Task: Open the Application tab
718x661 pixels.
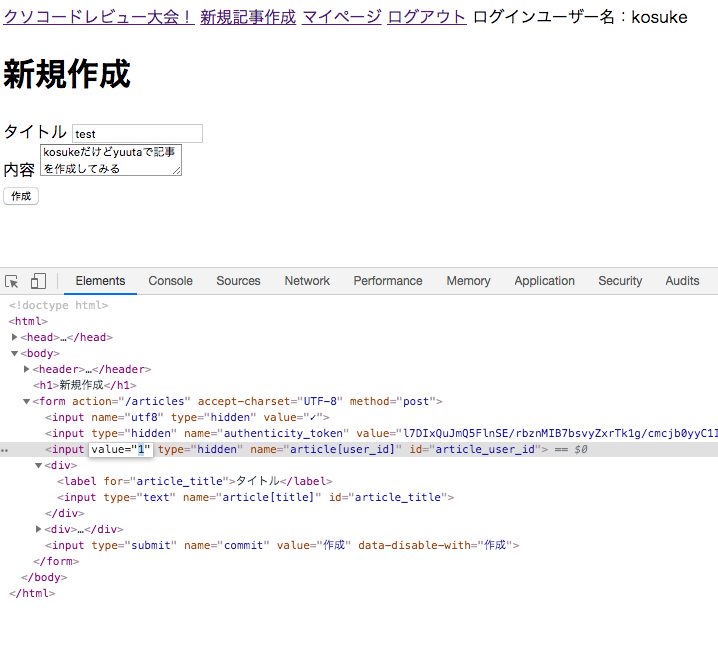Action: [544, 281]
